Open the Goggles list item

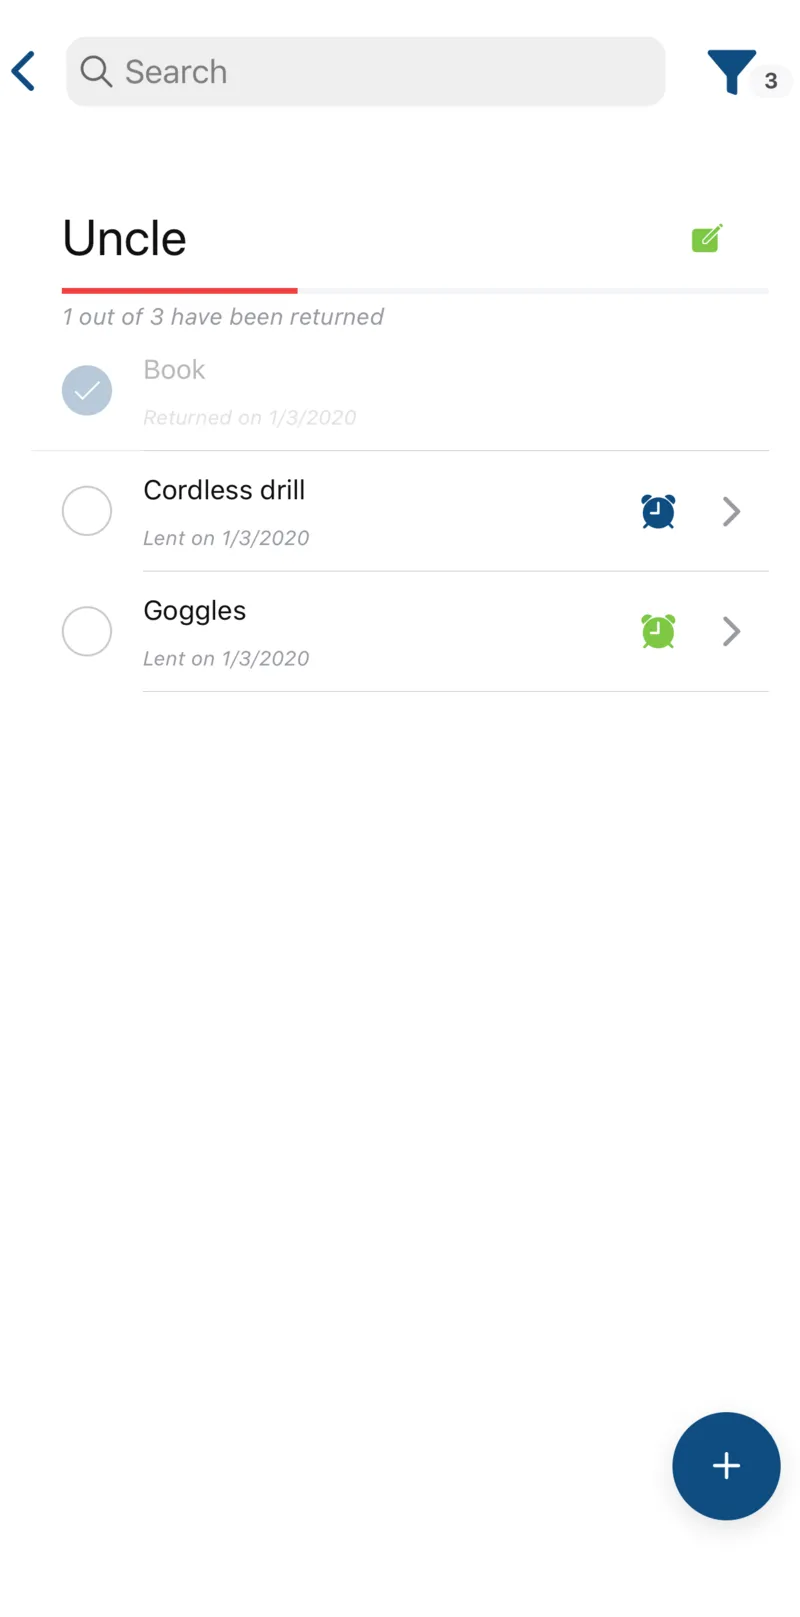click(380, 631)
